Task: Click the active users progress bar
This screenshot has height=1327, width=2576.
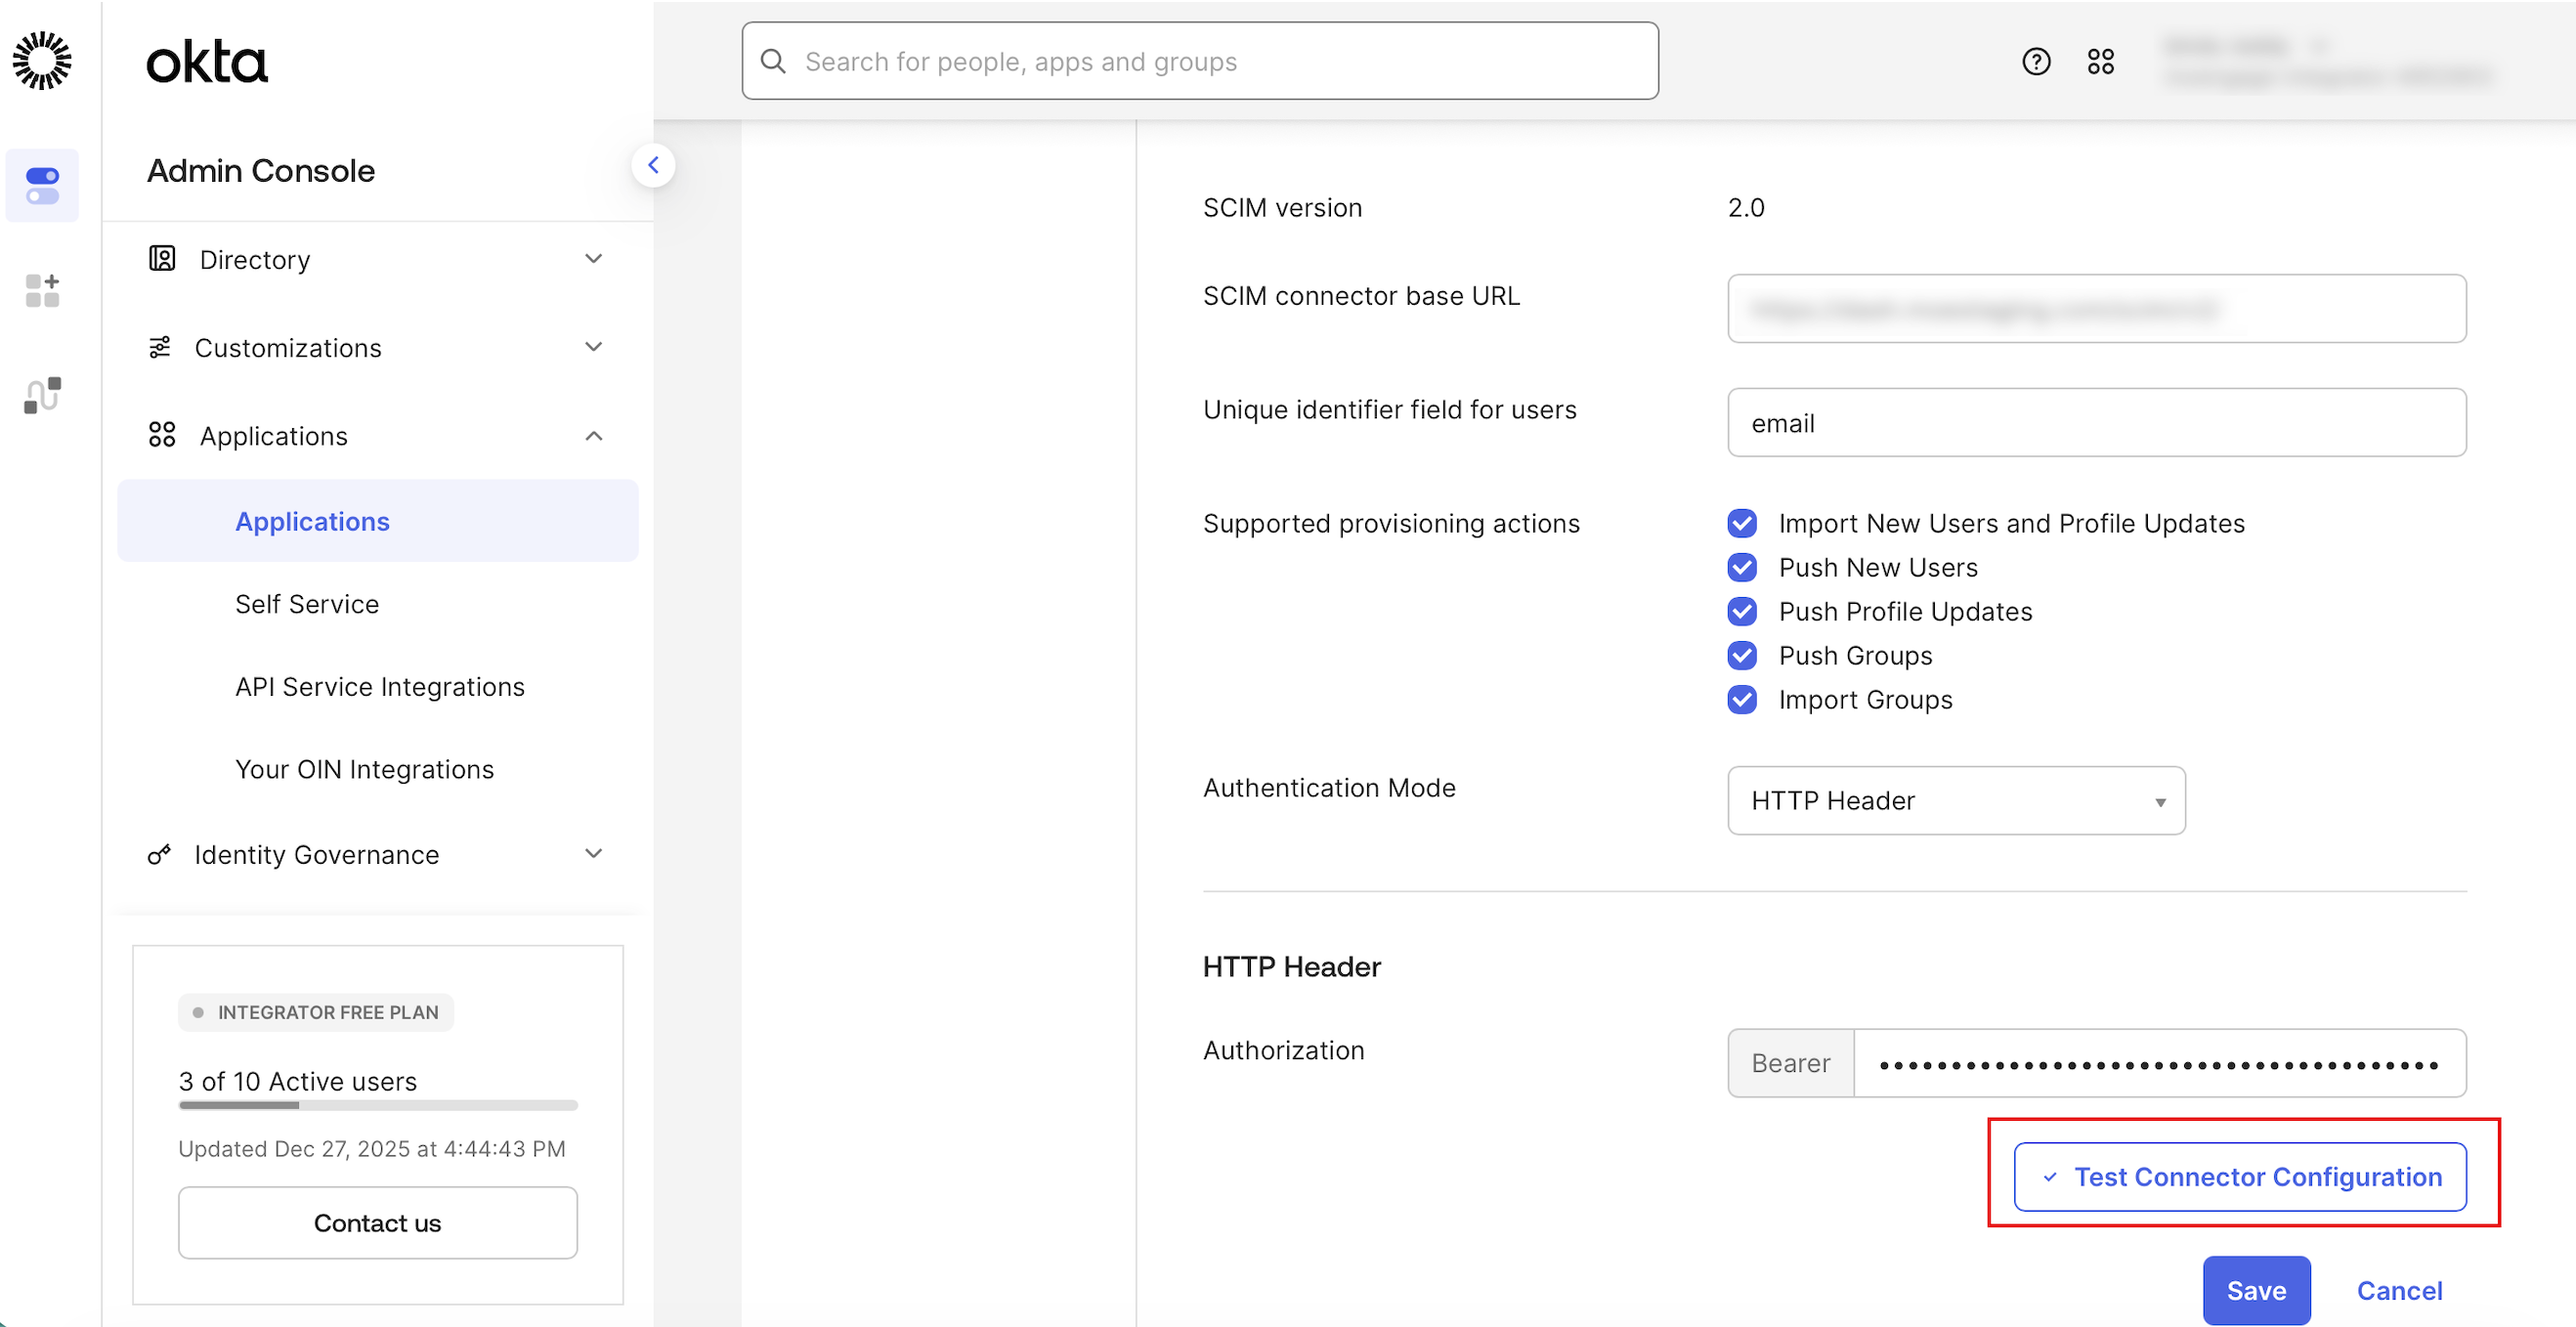Action: 377,1105
